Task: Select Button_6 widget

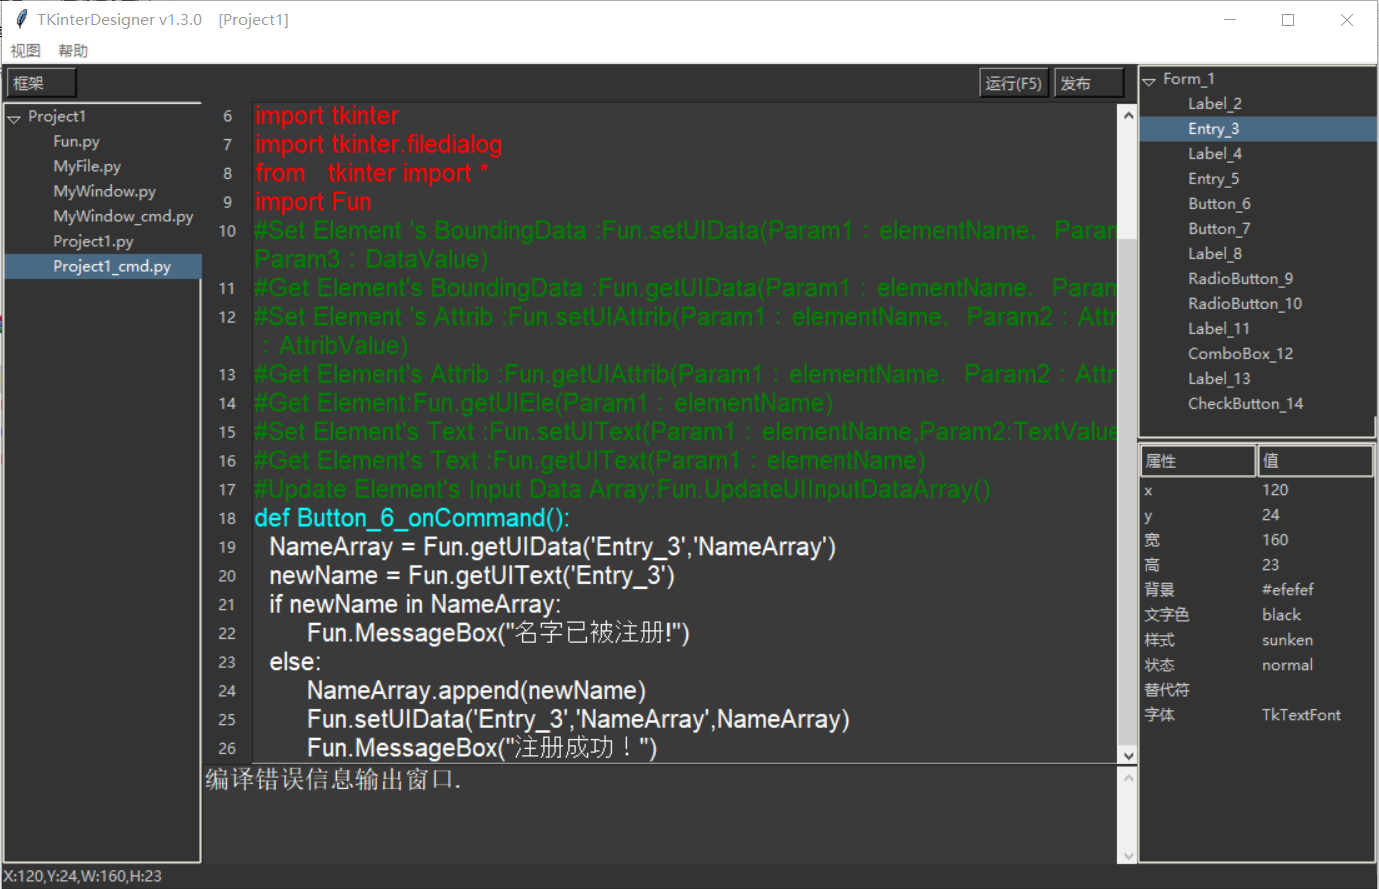Action: (1219, 204)
